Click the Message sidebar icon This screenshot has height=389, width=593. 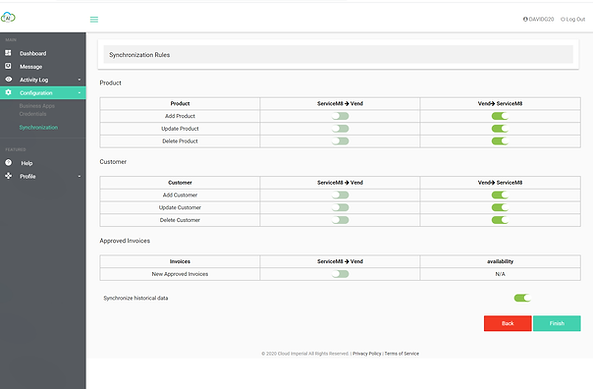[8, 66]
